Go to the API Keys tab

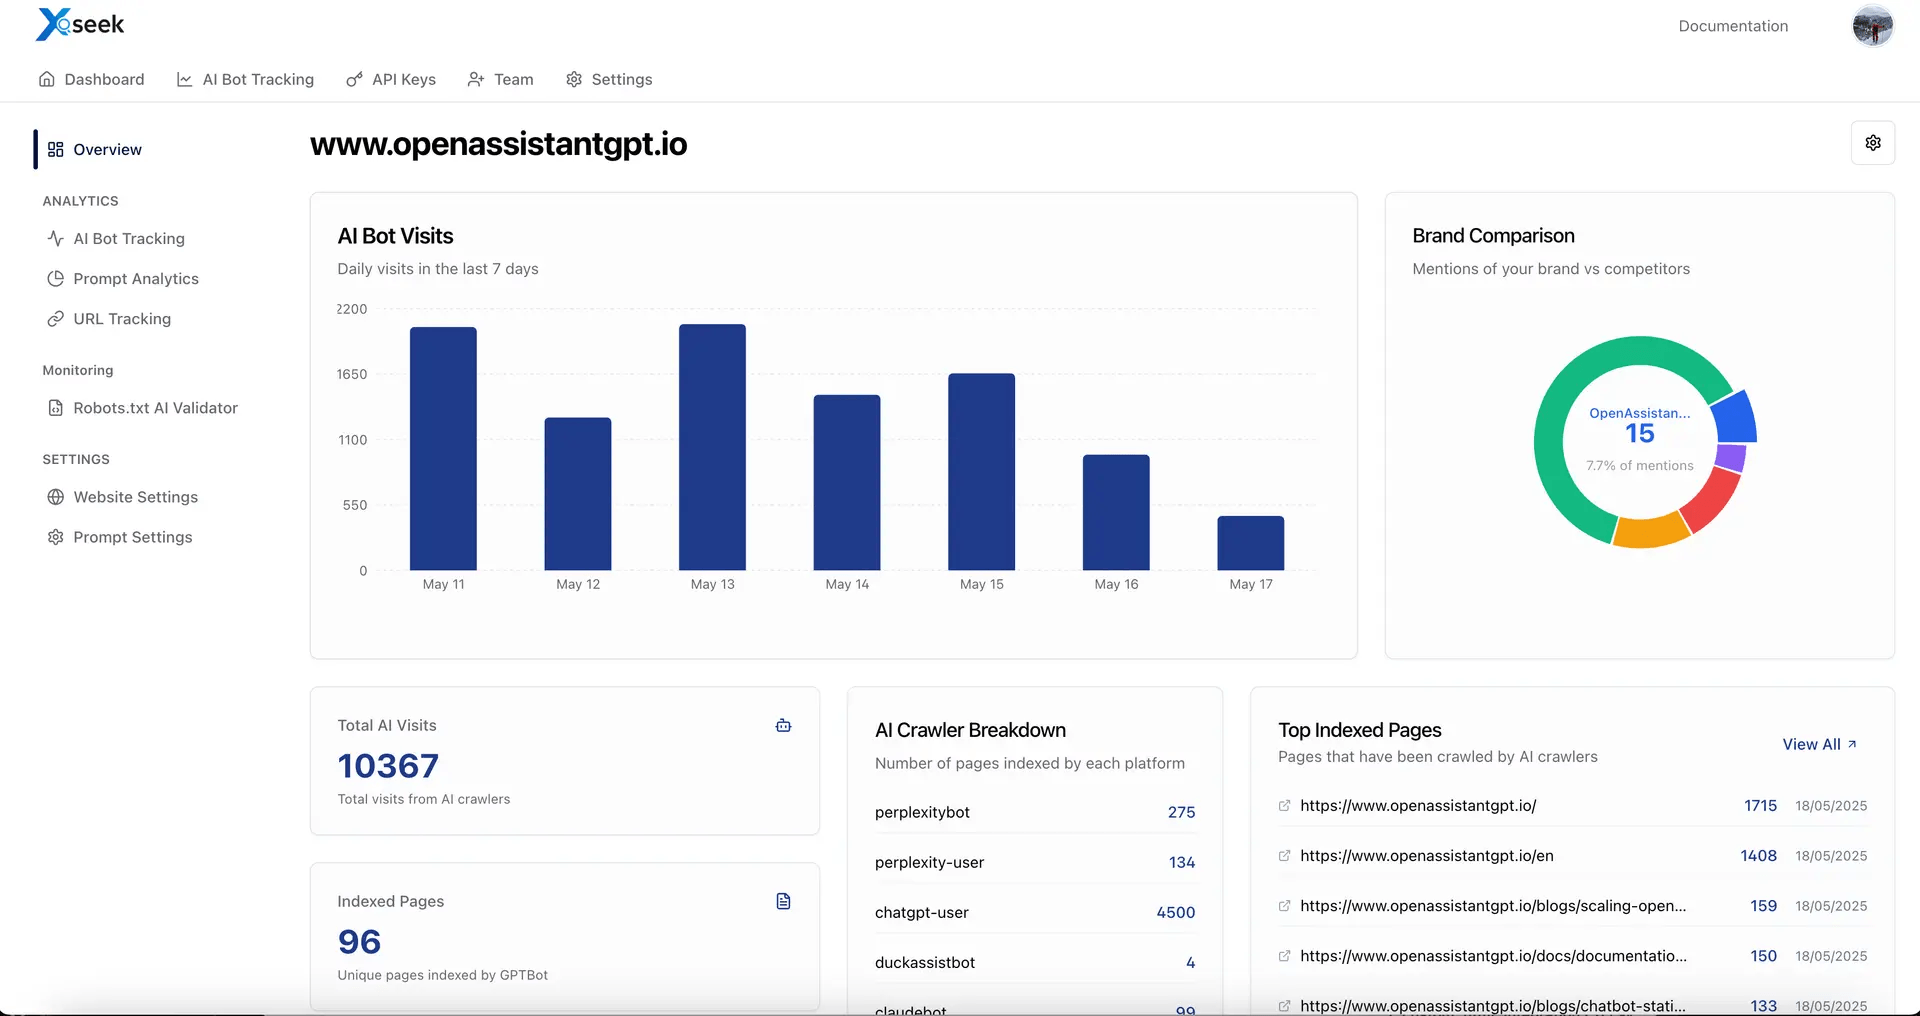(x=391, y=79)
